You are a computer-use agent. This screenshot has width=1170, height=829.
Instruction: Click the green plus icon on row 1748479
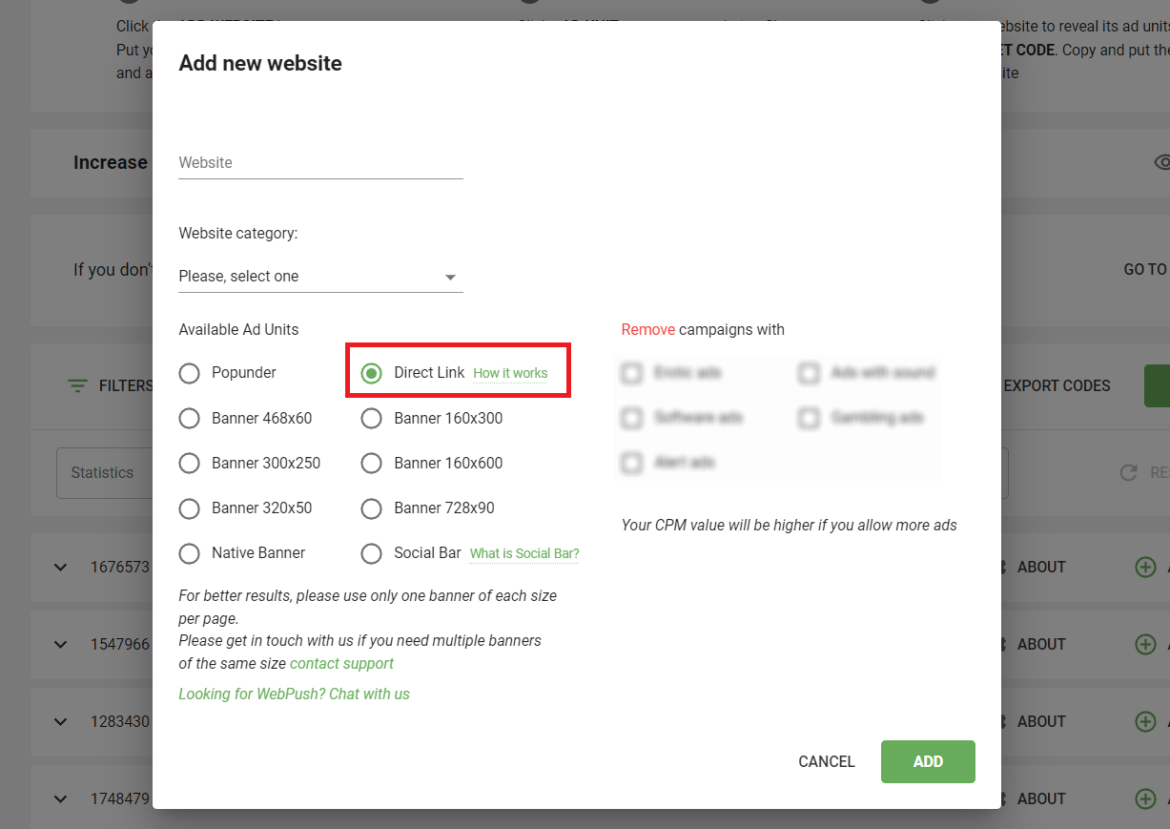1145,798
